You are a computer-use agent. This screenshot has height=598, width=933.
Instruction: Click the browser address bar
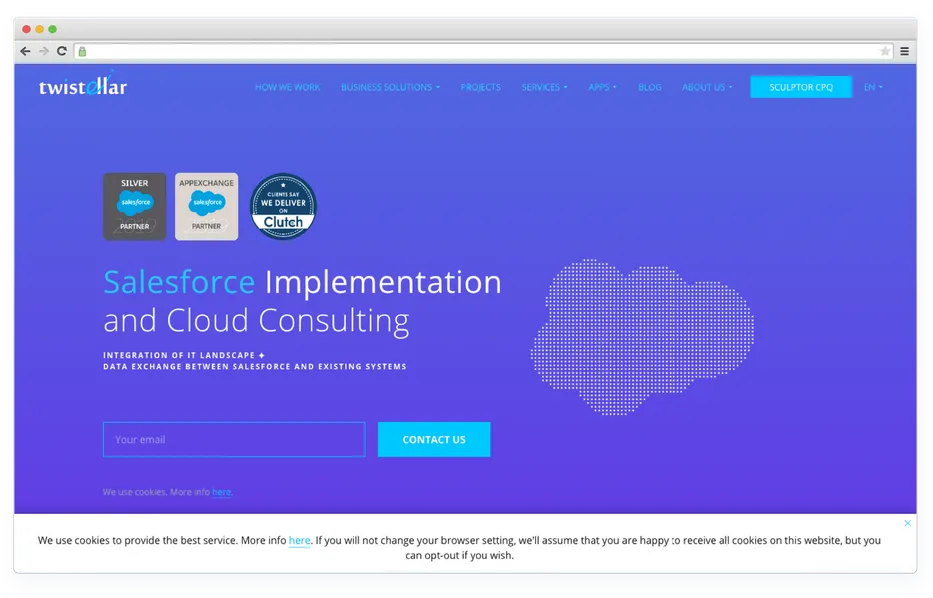(x=483, y=52)
